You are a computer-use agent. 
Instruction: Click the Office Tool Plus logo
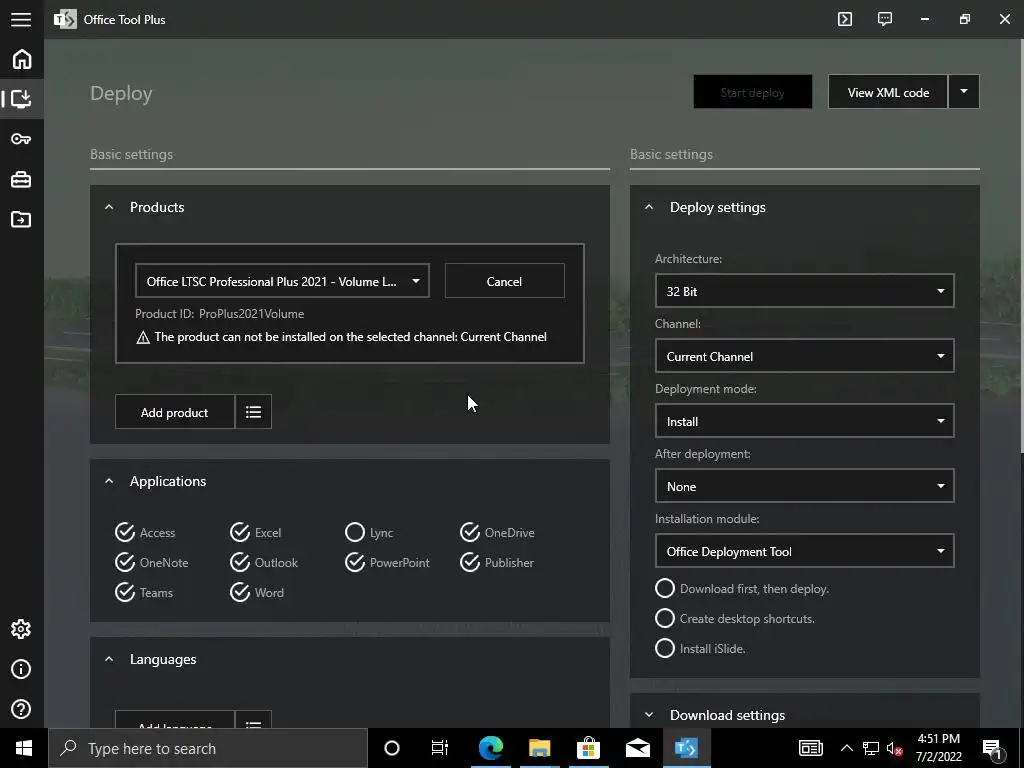(65, 20)
